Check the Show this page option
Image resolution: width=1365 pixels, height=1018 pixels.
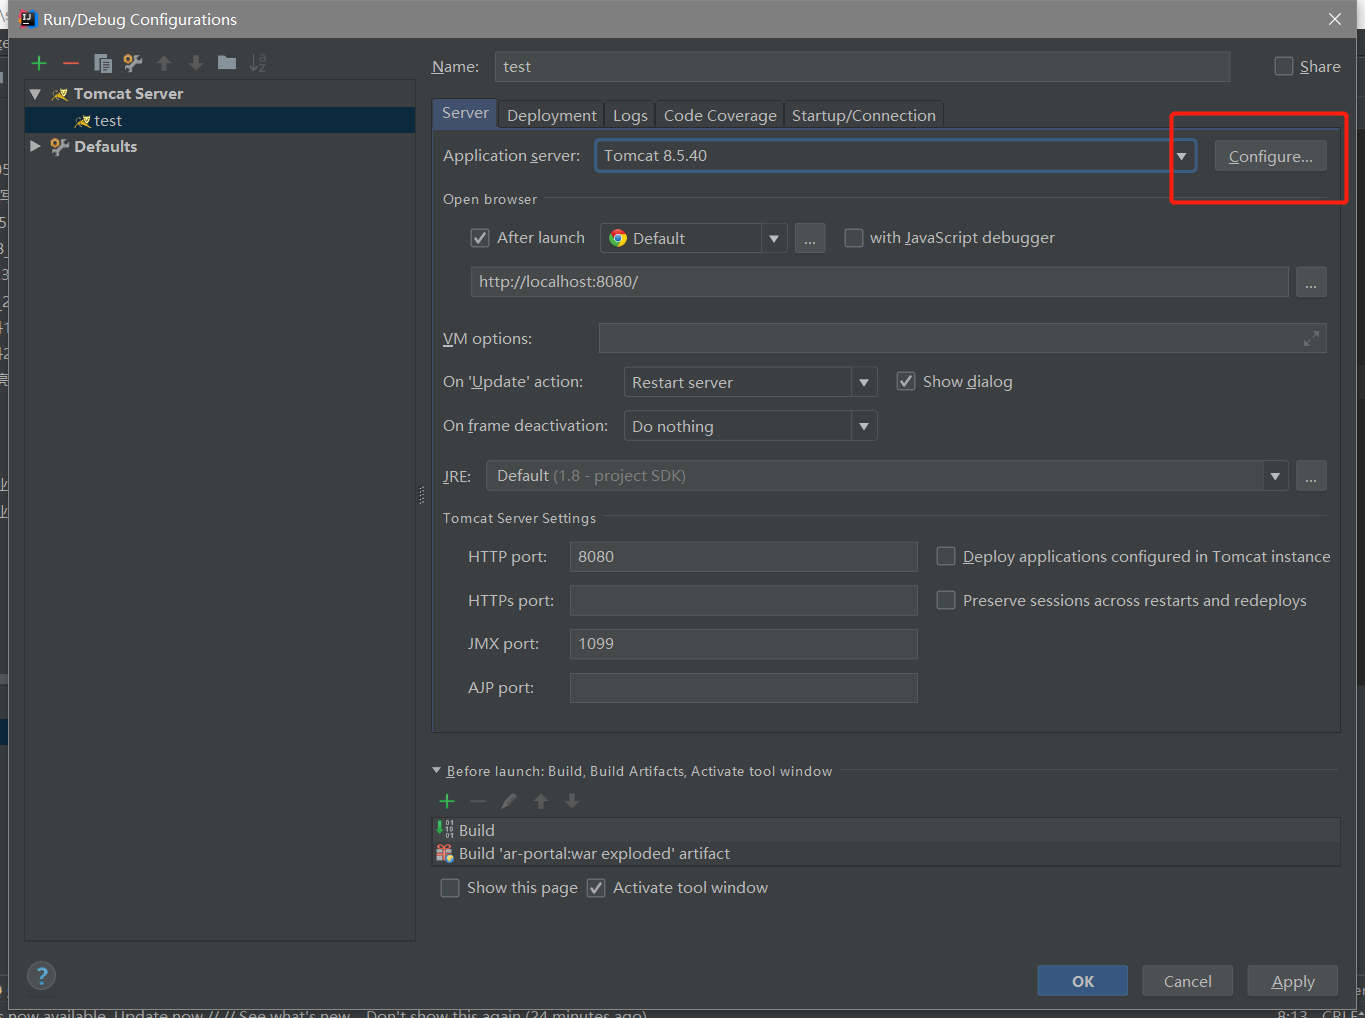tap(450, 888)
